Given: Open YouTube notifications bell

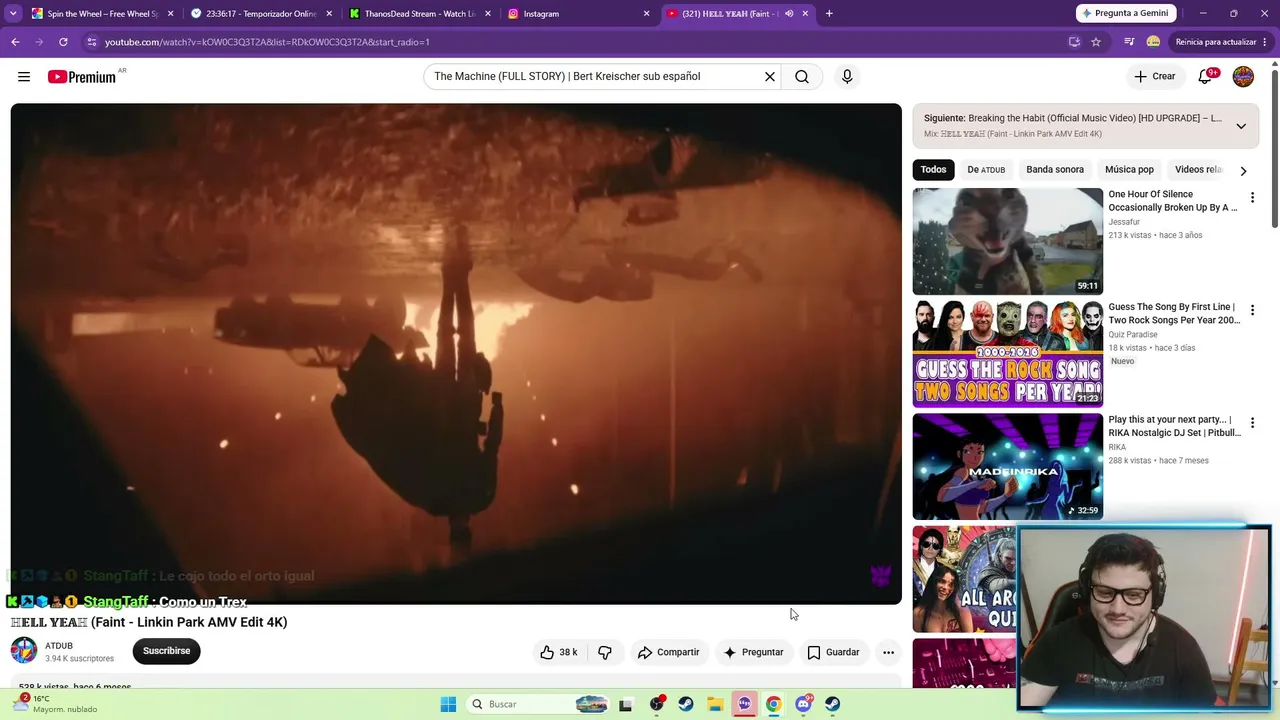Looking at the screenshot, I should [x=1206, y=77].
